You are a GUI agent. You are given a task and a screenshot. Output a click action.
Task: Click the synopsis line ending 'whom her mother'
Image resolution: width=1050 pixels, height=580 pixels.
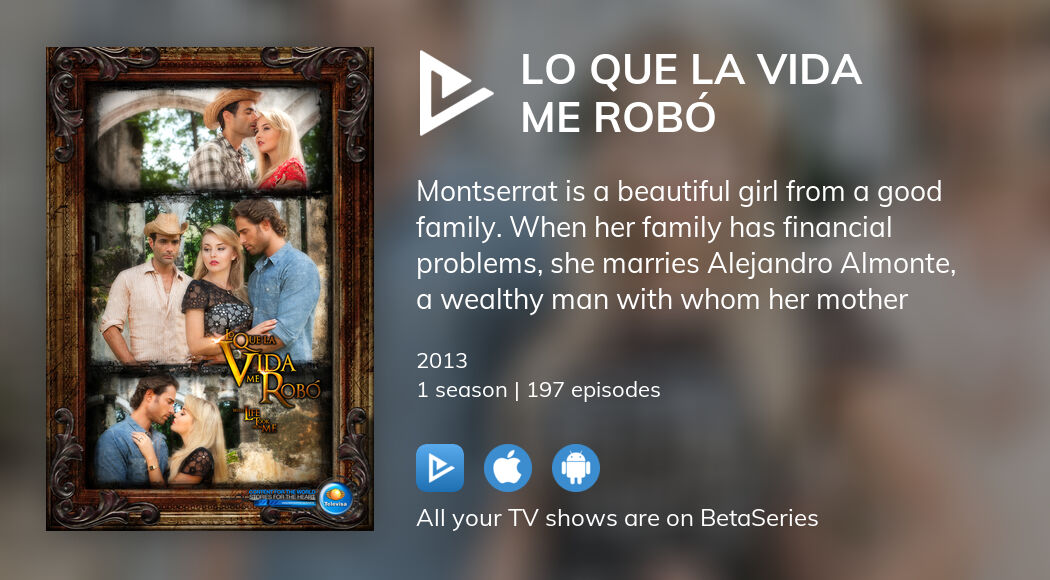click(x=662, y=299)
